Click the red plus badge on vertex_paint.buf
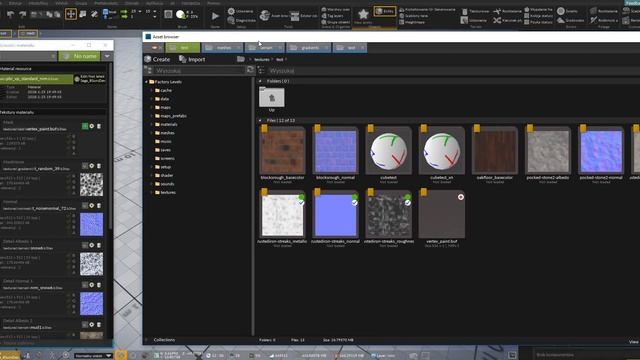Image resolution: width=640 pixels, height=360 pixels. 461,197
